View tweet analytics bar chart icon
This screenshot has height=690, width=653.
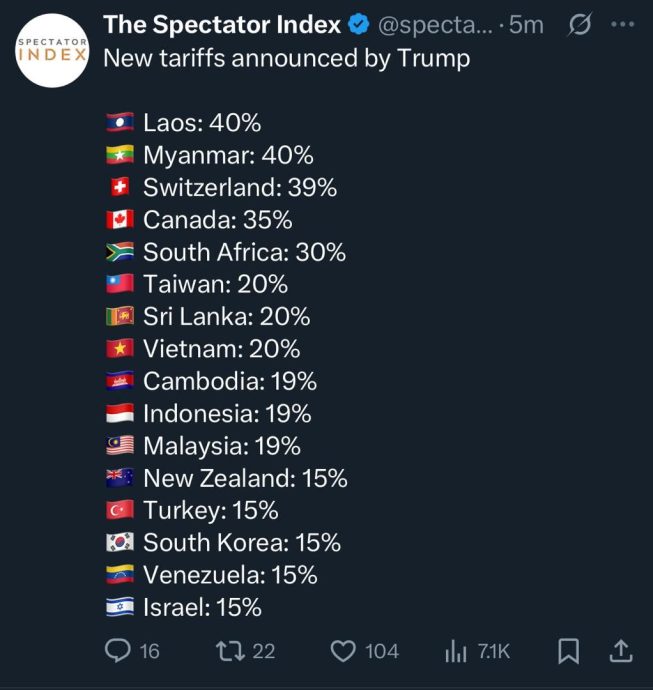(455, 651)
